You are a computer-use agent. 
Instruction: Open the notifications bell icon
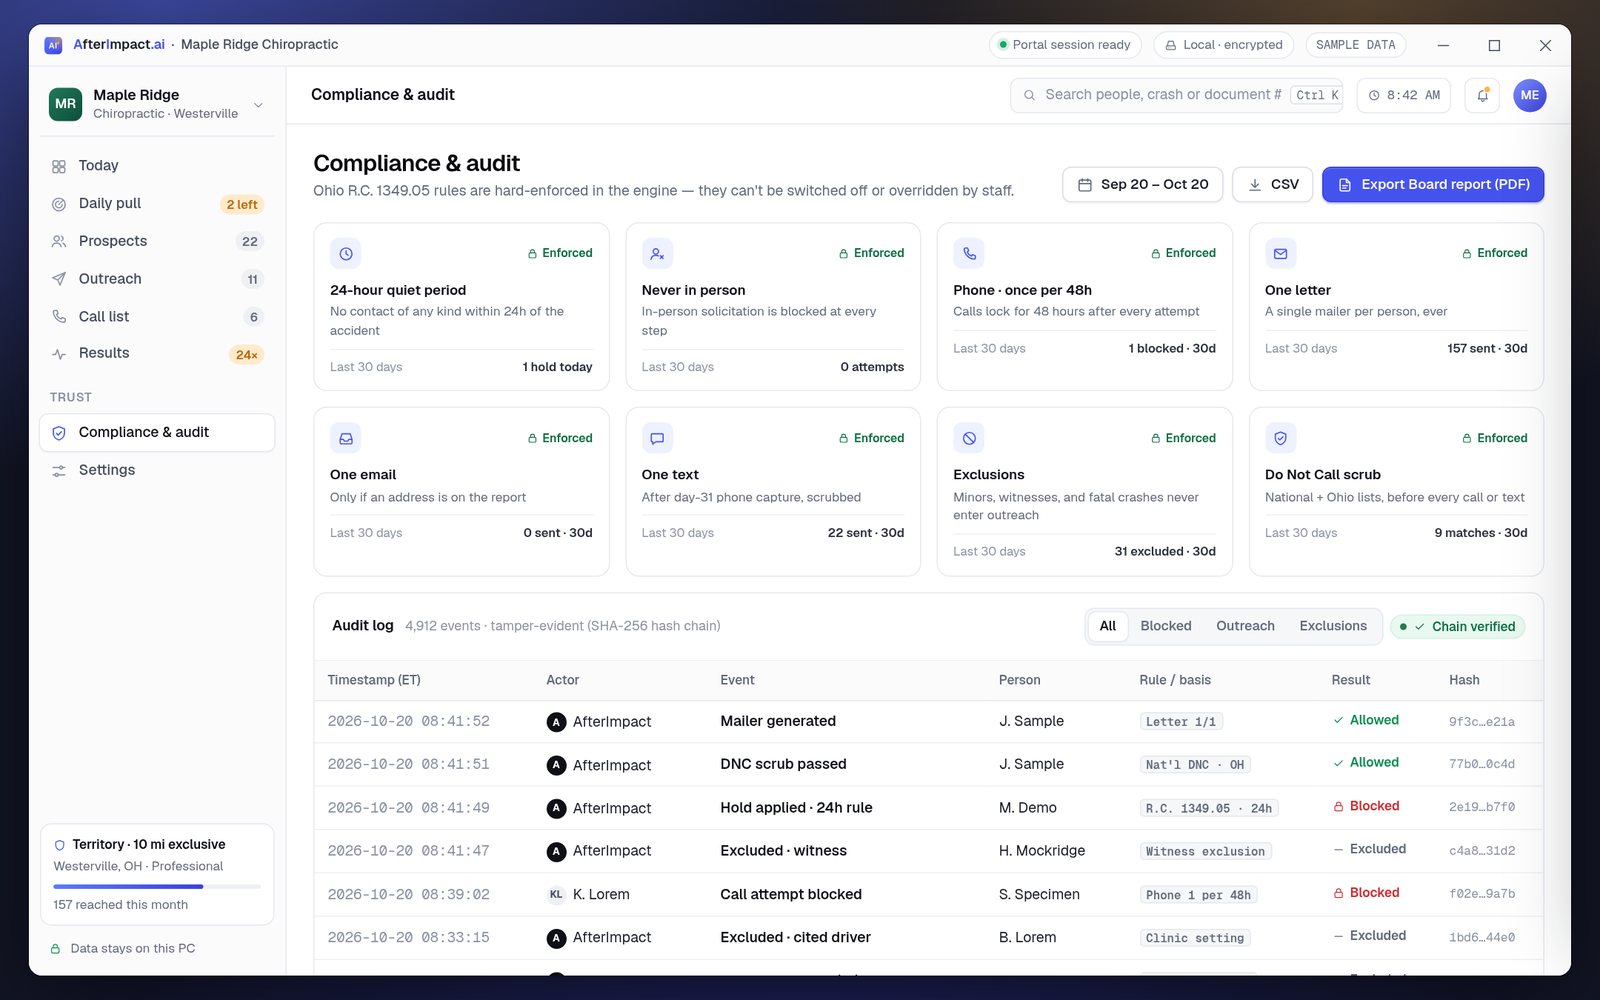pyautogui.click(x=1482, y=95)
